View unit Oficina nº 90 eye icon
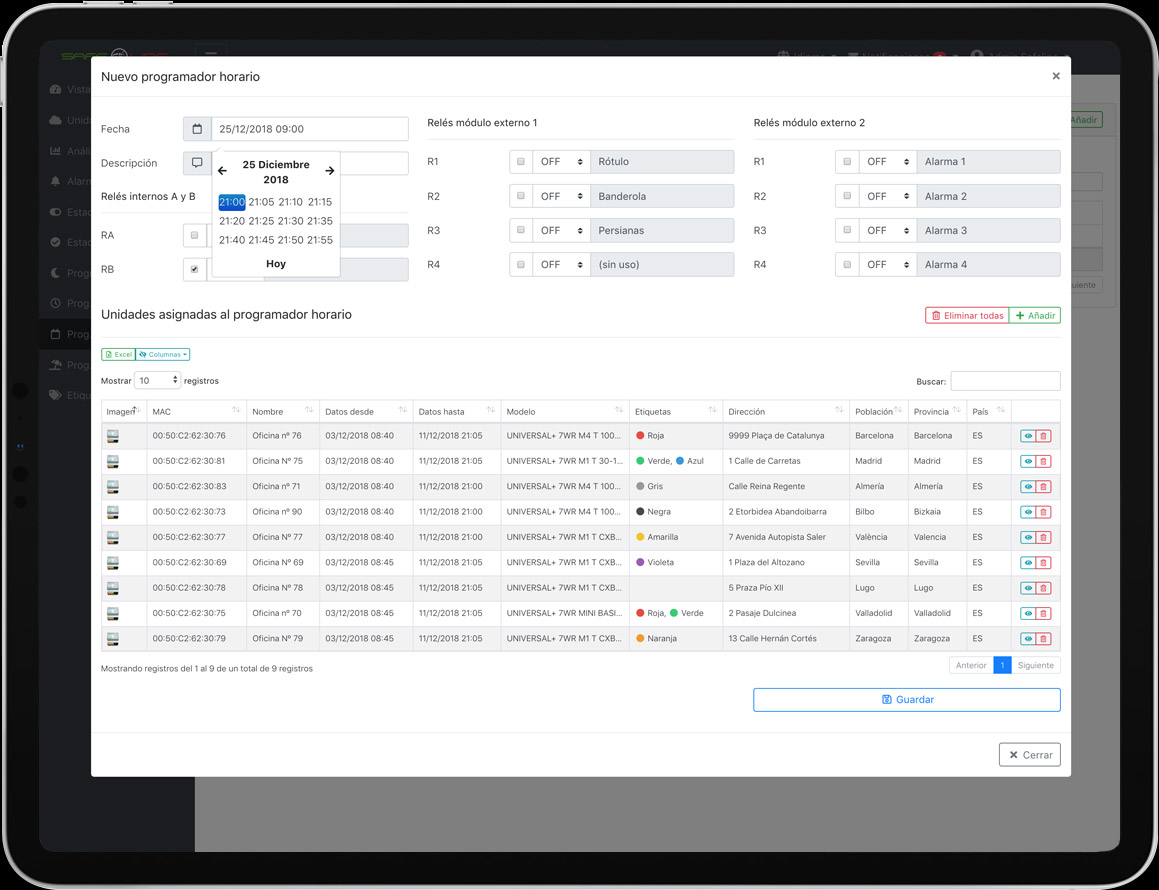 click(x=1027, y=512)
